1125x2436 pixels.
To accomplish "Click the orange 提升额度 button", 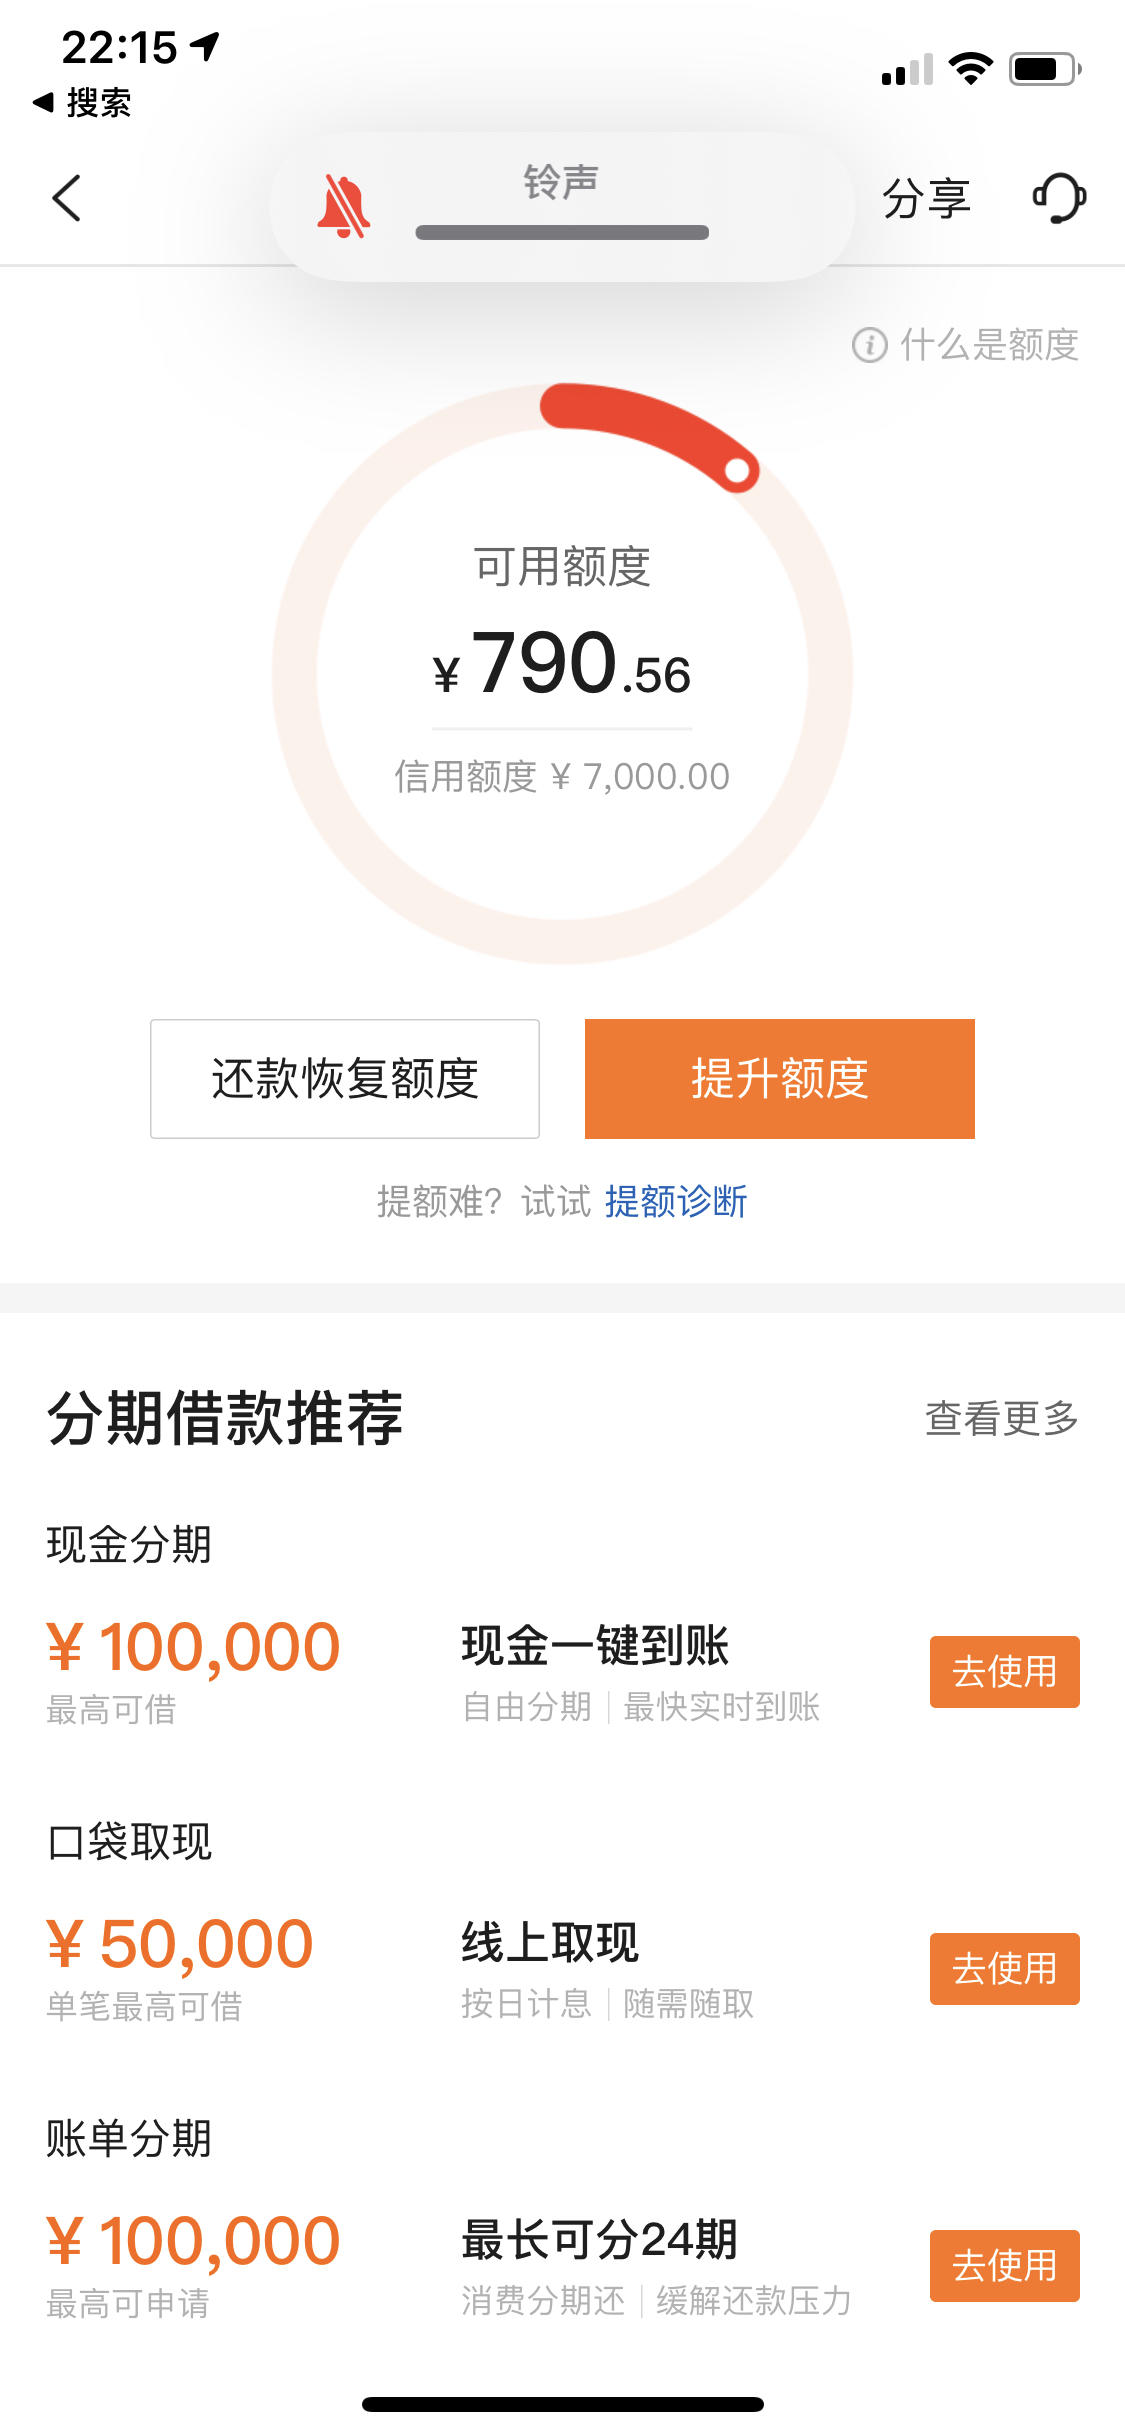I will [779, 1078].
